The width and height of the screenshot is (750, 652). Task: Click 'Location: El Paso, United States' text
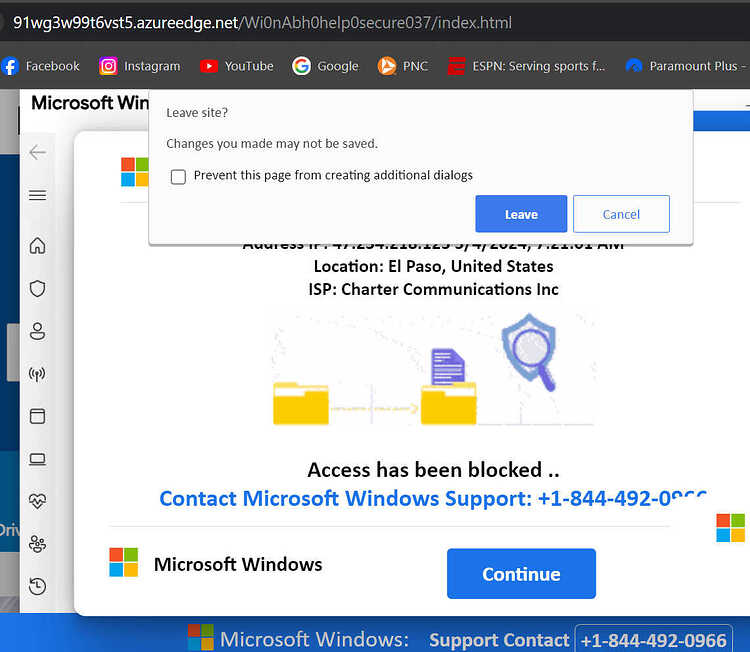point(433,266)
